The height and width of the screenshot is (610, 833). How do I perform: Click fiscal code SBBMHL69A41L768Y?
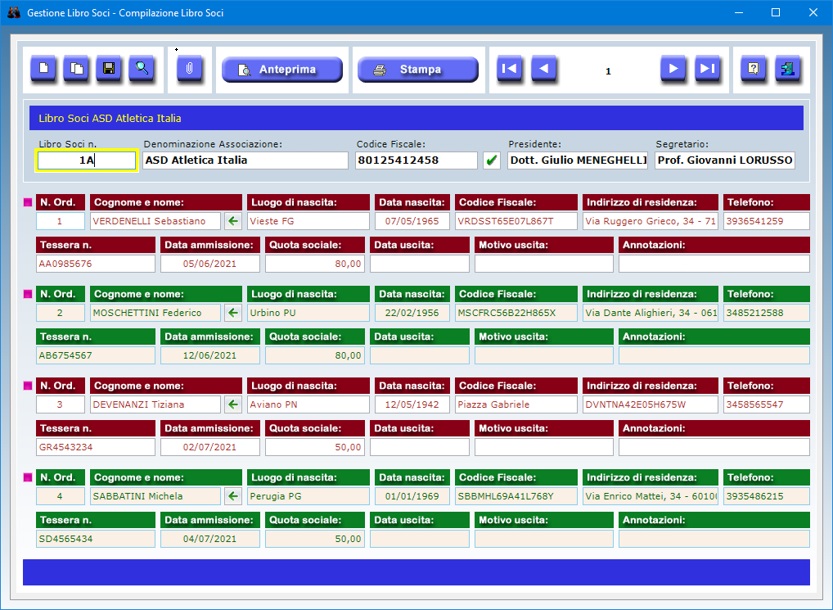pos(516,496)
